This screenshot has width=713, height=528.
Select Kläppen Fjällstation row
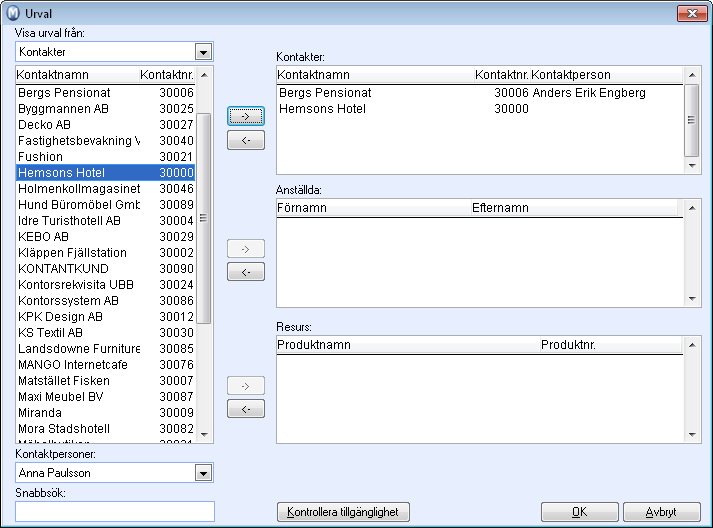[105, 253]
